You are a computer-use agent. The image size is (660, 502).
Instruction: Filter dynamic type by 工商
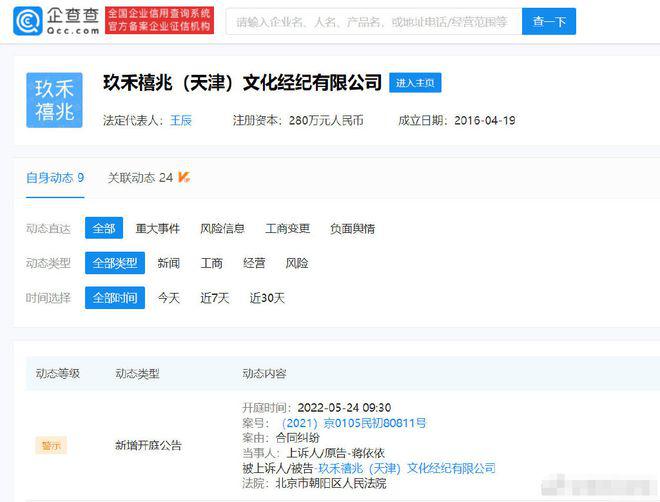[x=211, y=263]
